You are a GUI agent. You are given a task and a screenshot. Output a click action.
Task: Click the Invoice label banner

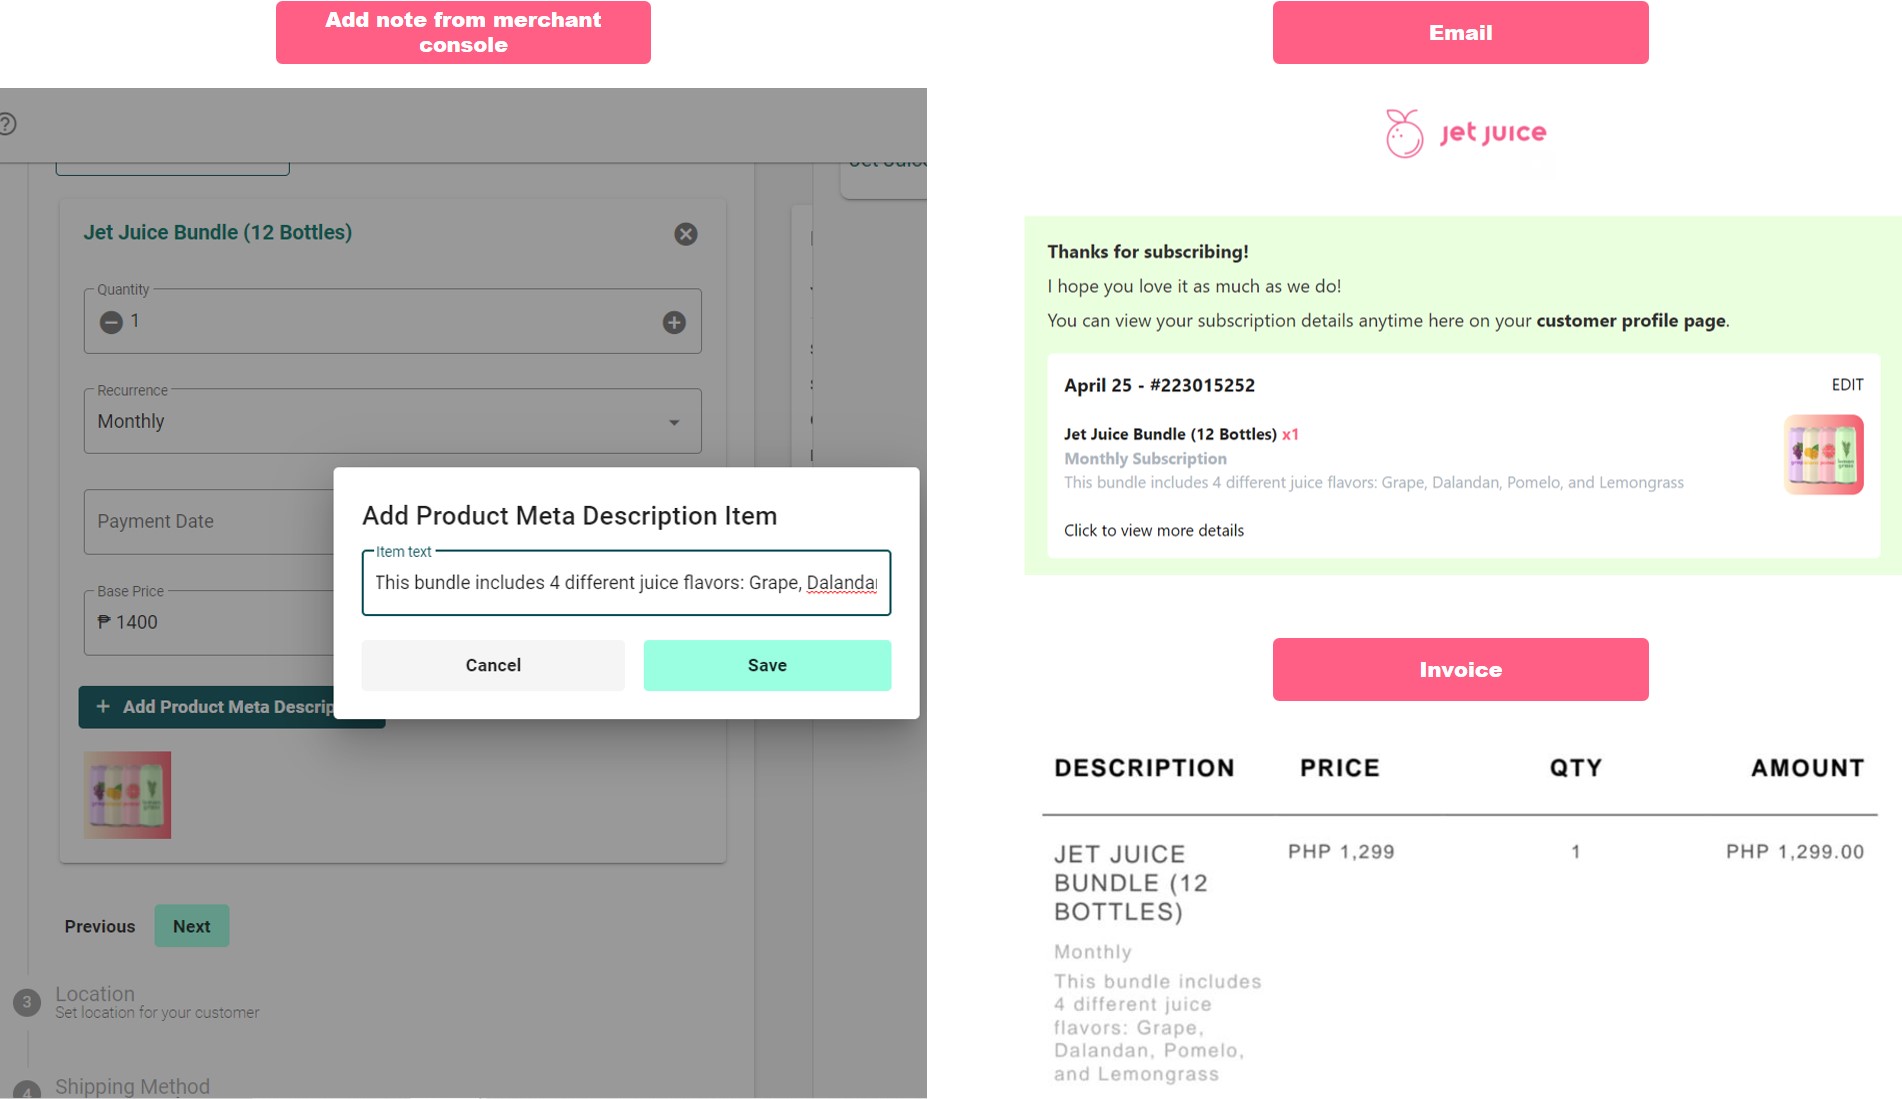coord(1460,670)
